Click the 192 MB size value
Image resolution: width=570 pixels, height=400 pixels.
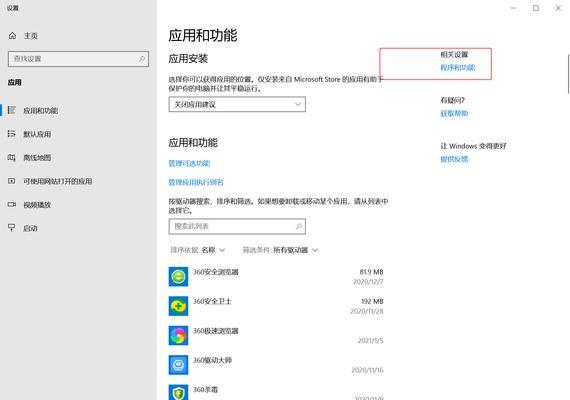[x=372, y=301]
